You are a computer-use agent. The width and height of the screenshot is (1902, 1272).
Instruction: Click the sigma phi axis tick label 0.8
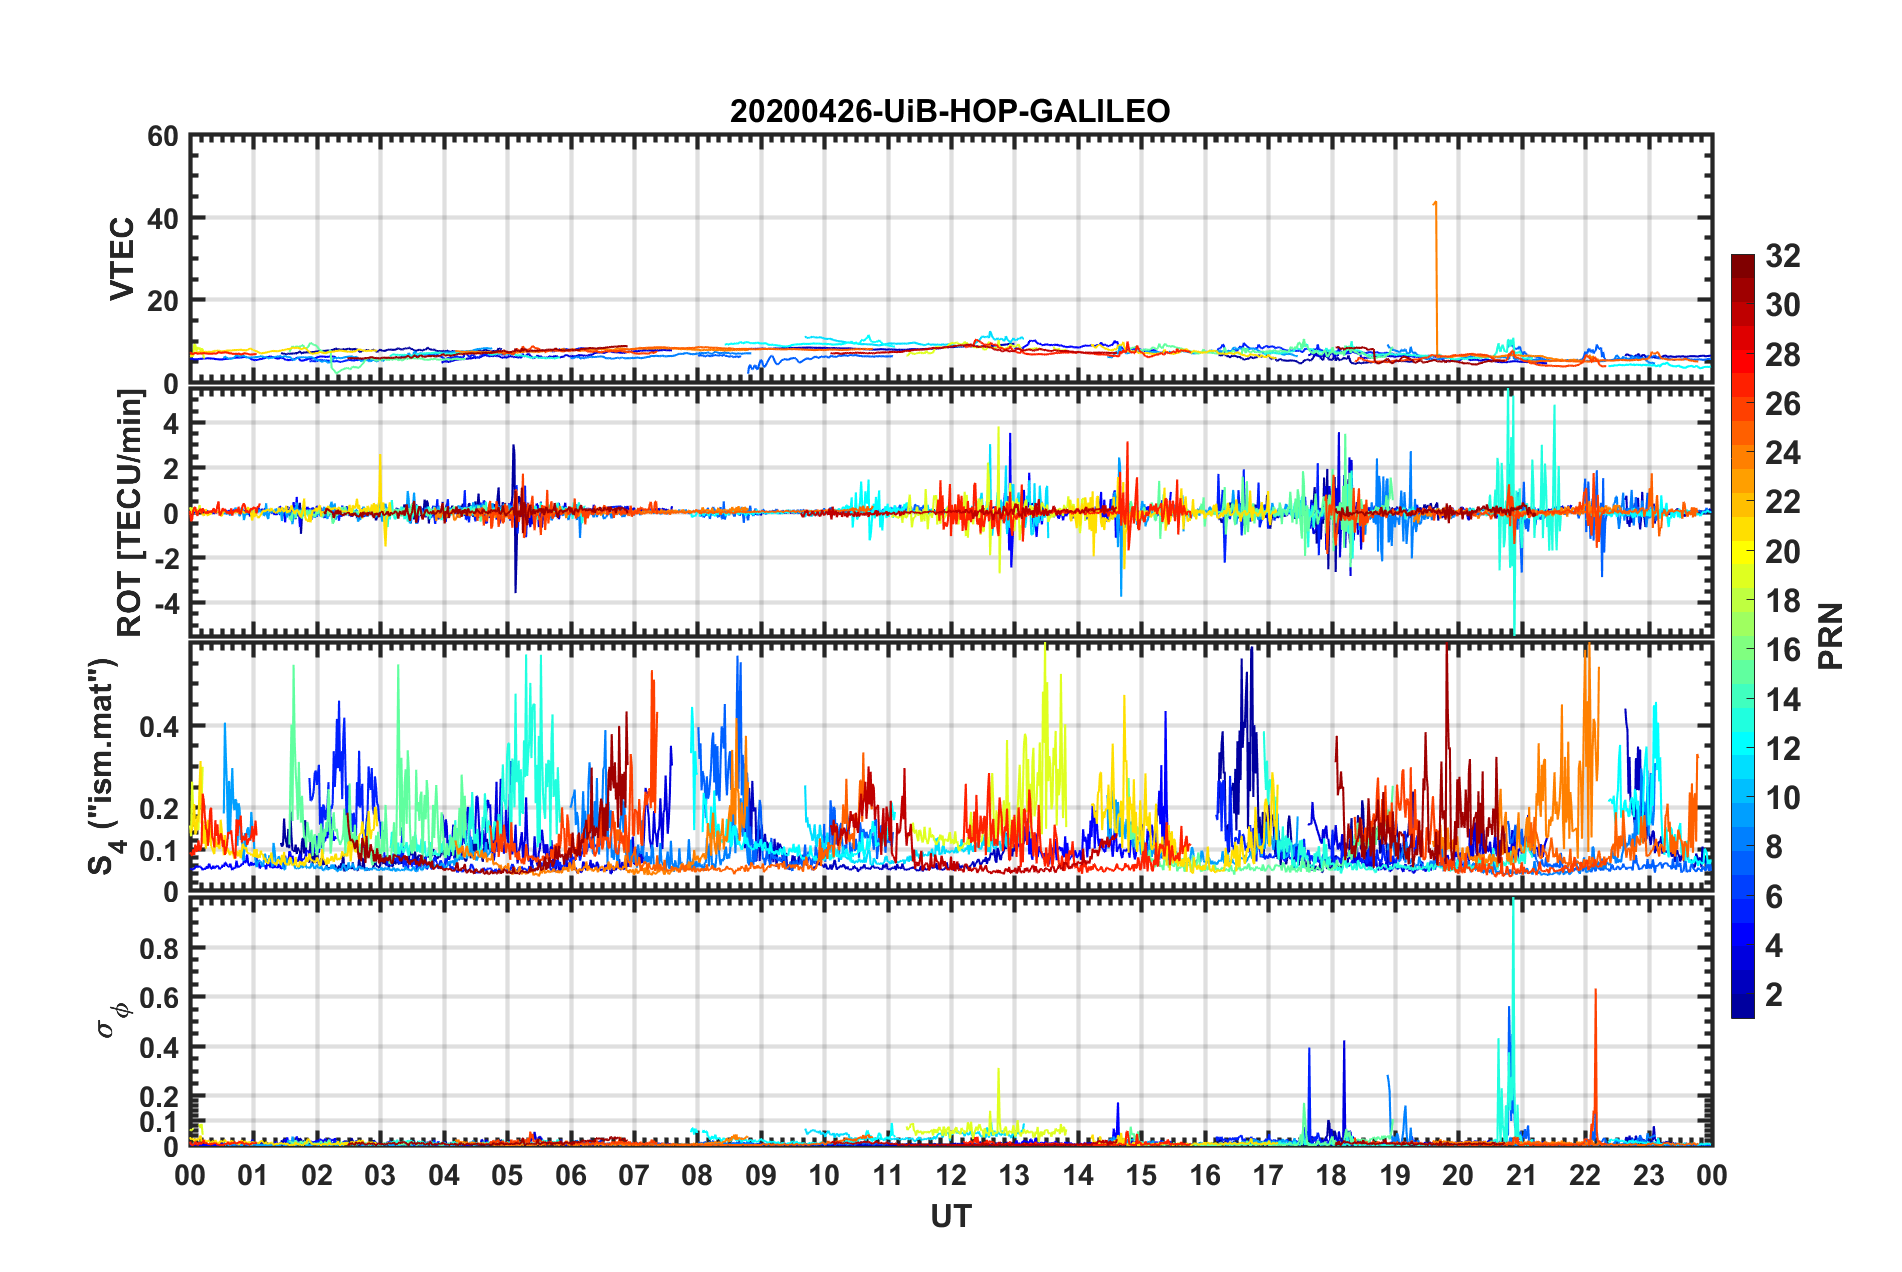coord(159,948)
